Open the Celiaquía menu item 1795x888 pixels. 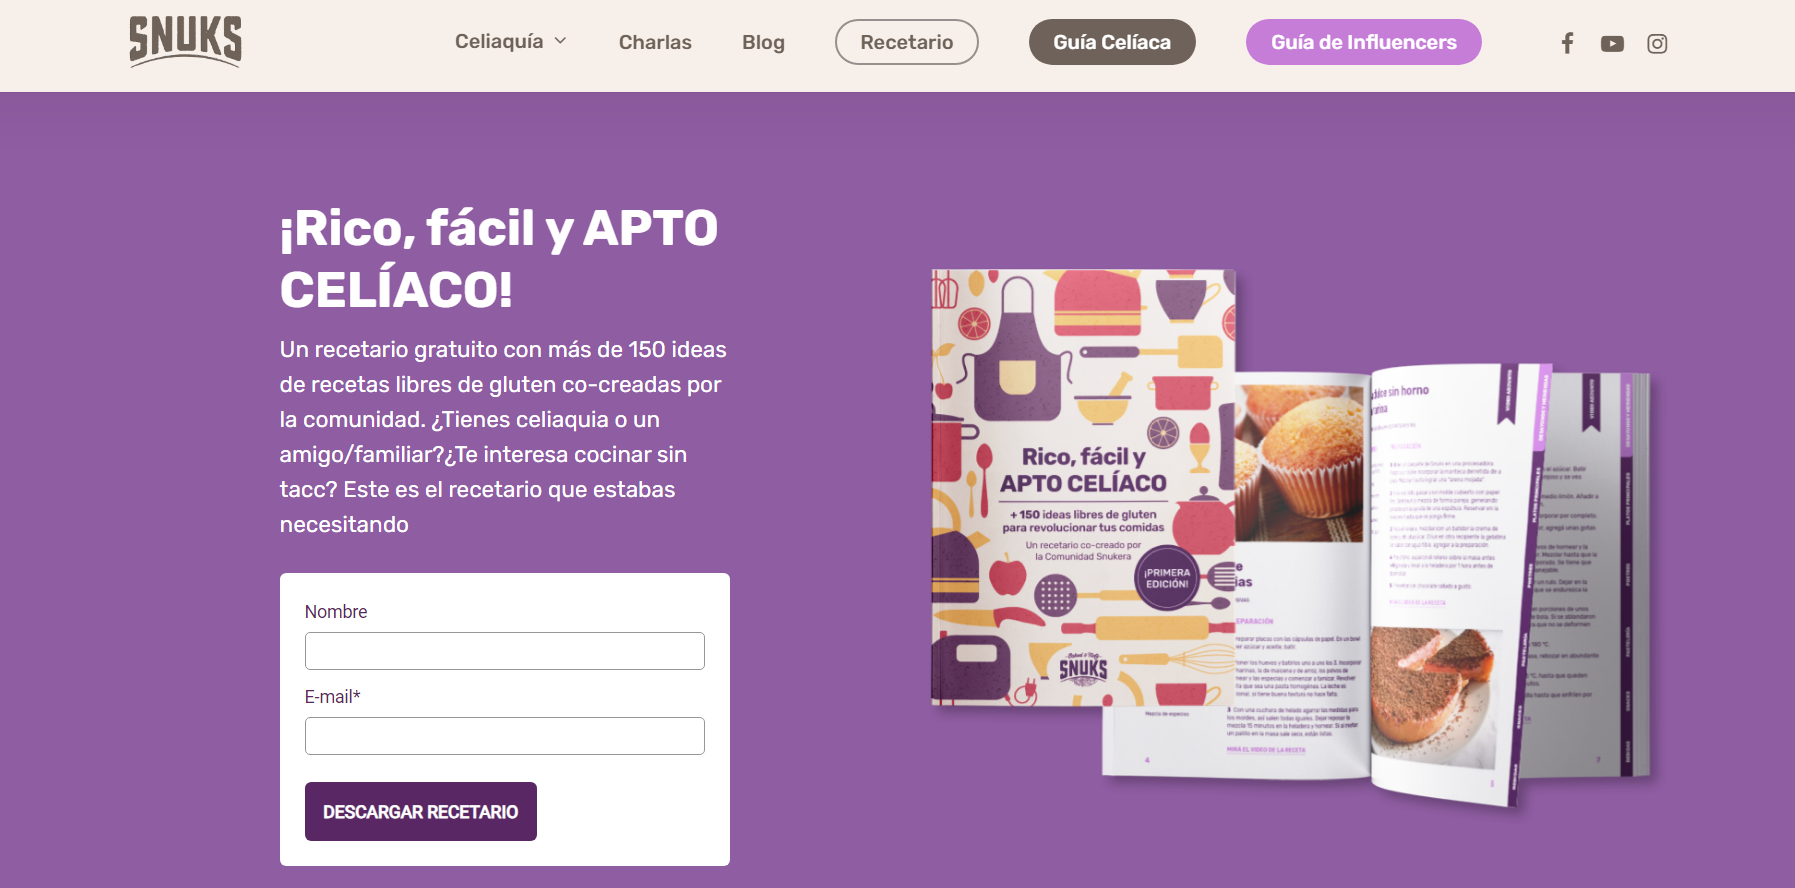499,41
